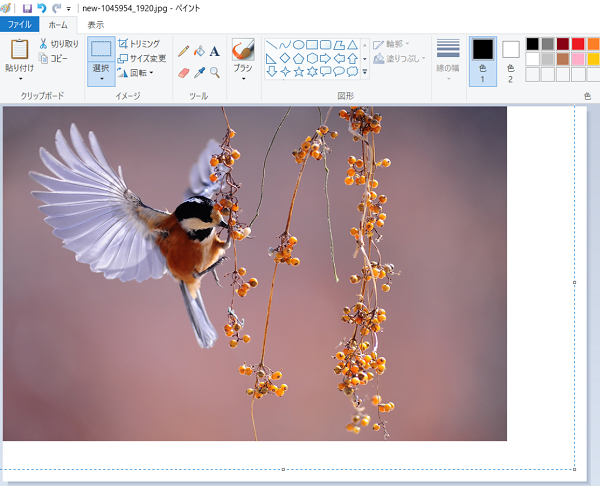
Task: Choose the Triangle shape
Action: point(352,45)
